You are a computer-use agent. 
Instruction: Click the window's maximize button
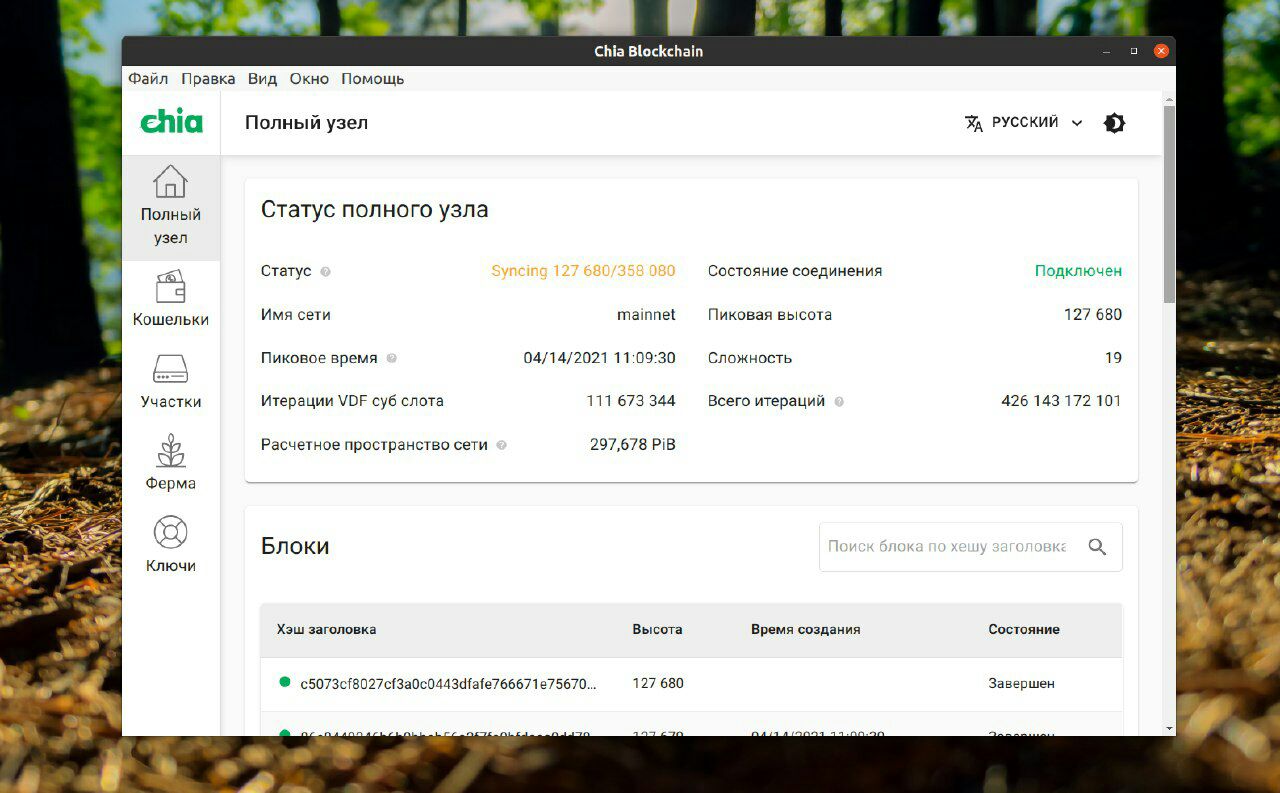point(1134,50)
